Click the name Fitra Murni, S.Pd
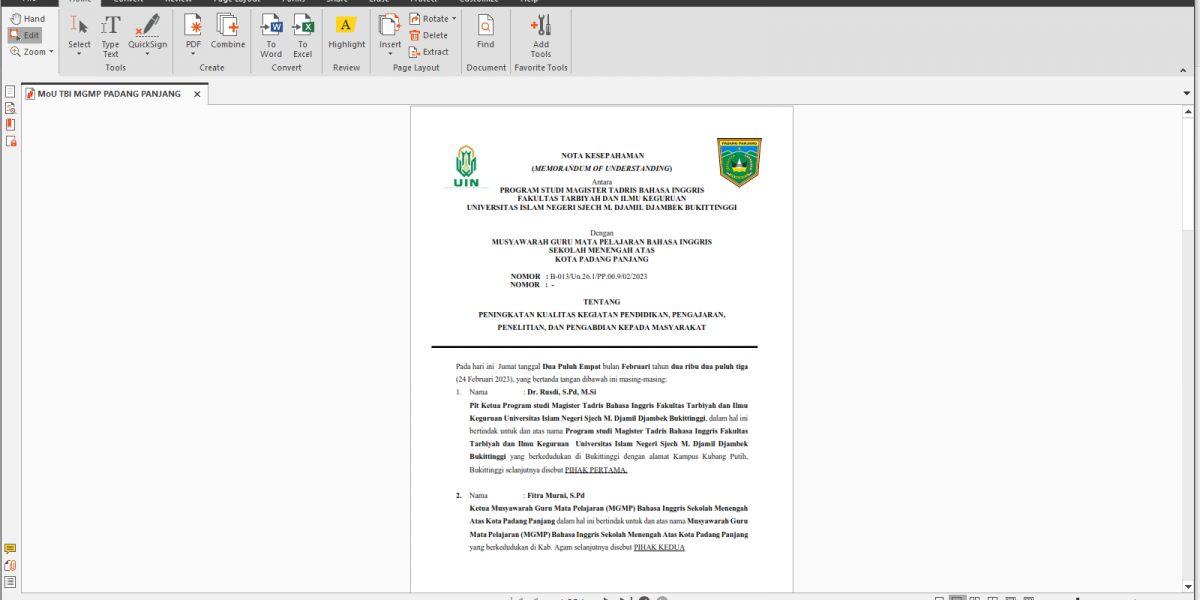The image size is (1200, 600). point(556,496)
